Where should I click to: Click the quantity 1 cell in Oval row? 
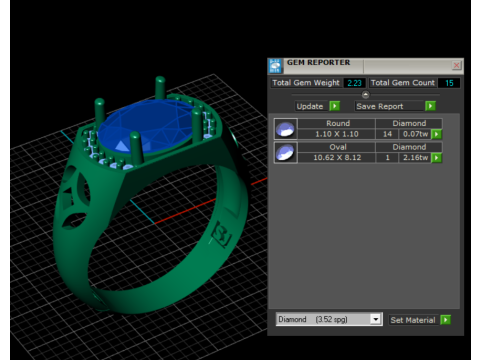(x=387, y=157)
